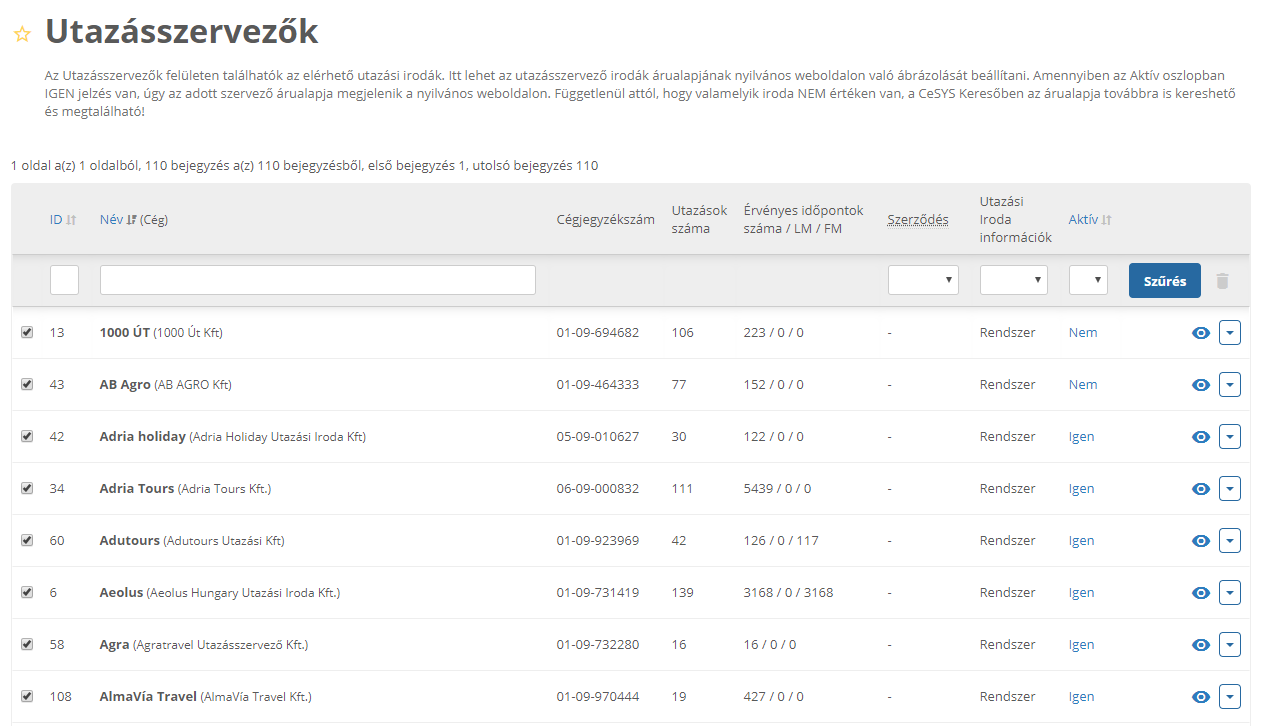Open the Utazási Iroda információk filter dropdown
Viewport: 1262px width, 726px height.
pos(1014,280)
